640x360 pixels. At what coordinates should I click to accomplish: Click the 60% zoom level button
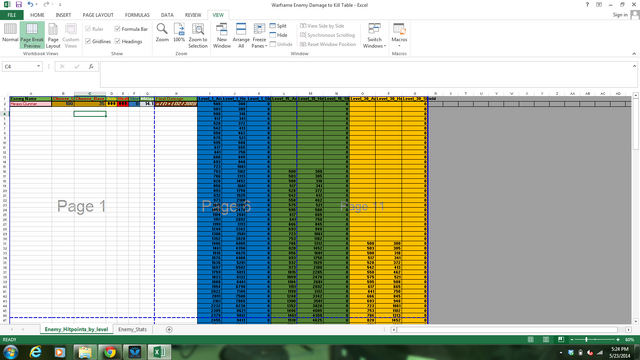coord(629,340)
